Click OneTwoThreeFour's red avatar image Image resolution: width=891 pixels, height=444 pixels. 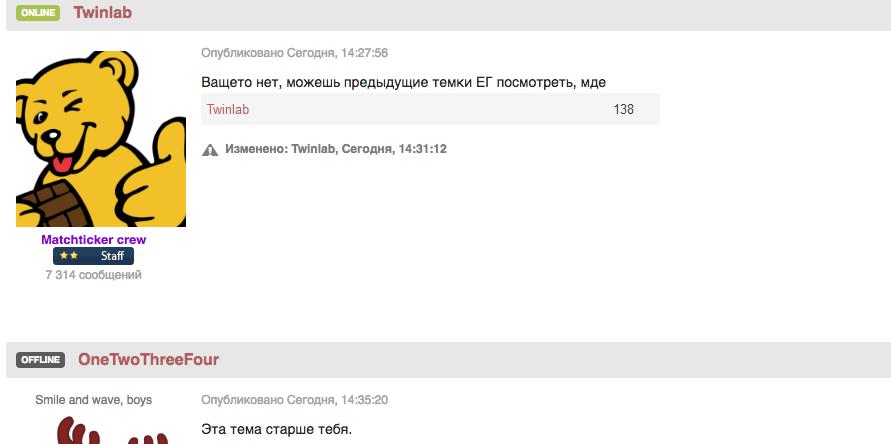100,432
